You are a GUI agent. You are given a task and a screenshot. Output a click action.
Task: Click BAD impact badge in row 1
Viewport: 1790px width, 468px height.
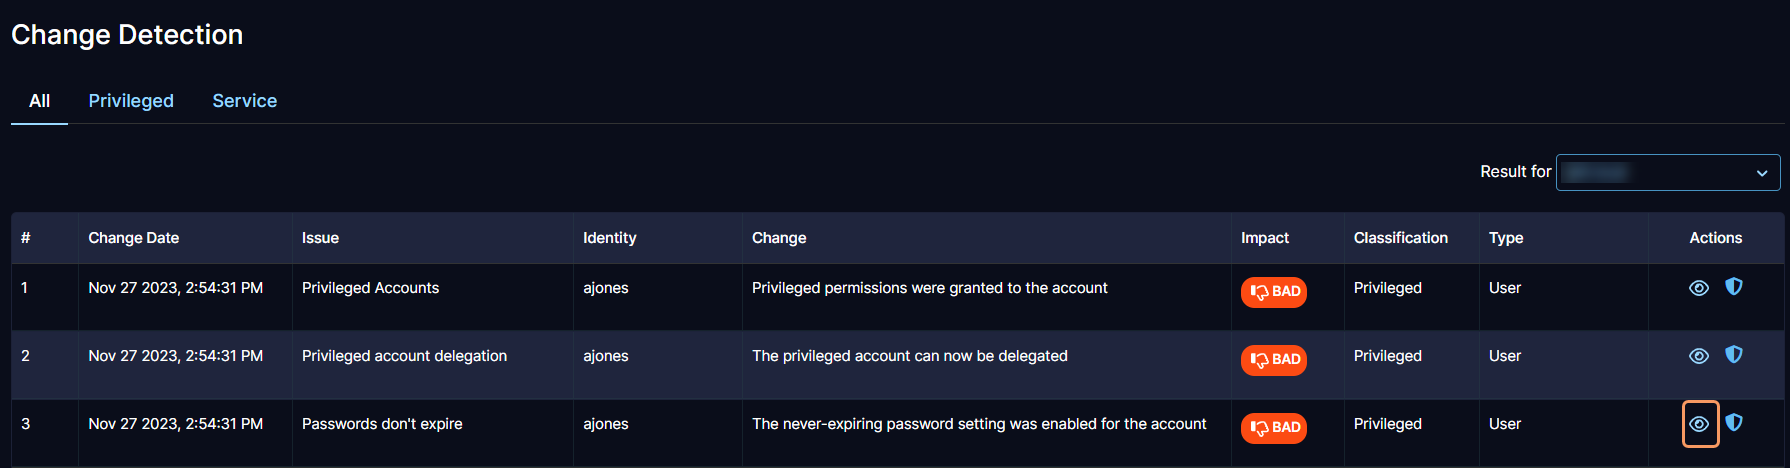(1274, 292)
